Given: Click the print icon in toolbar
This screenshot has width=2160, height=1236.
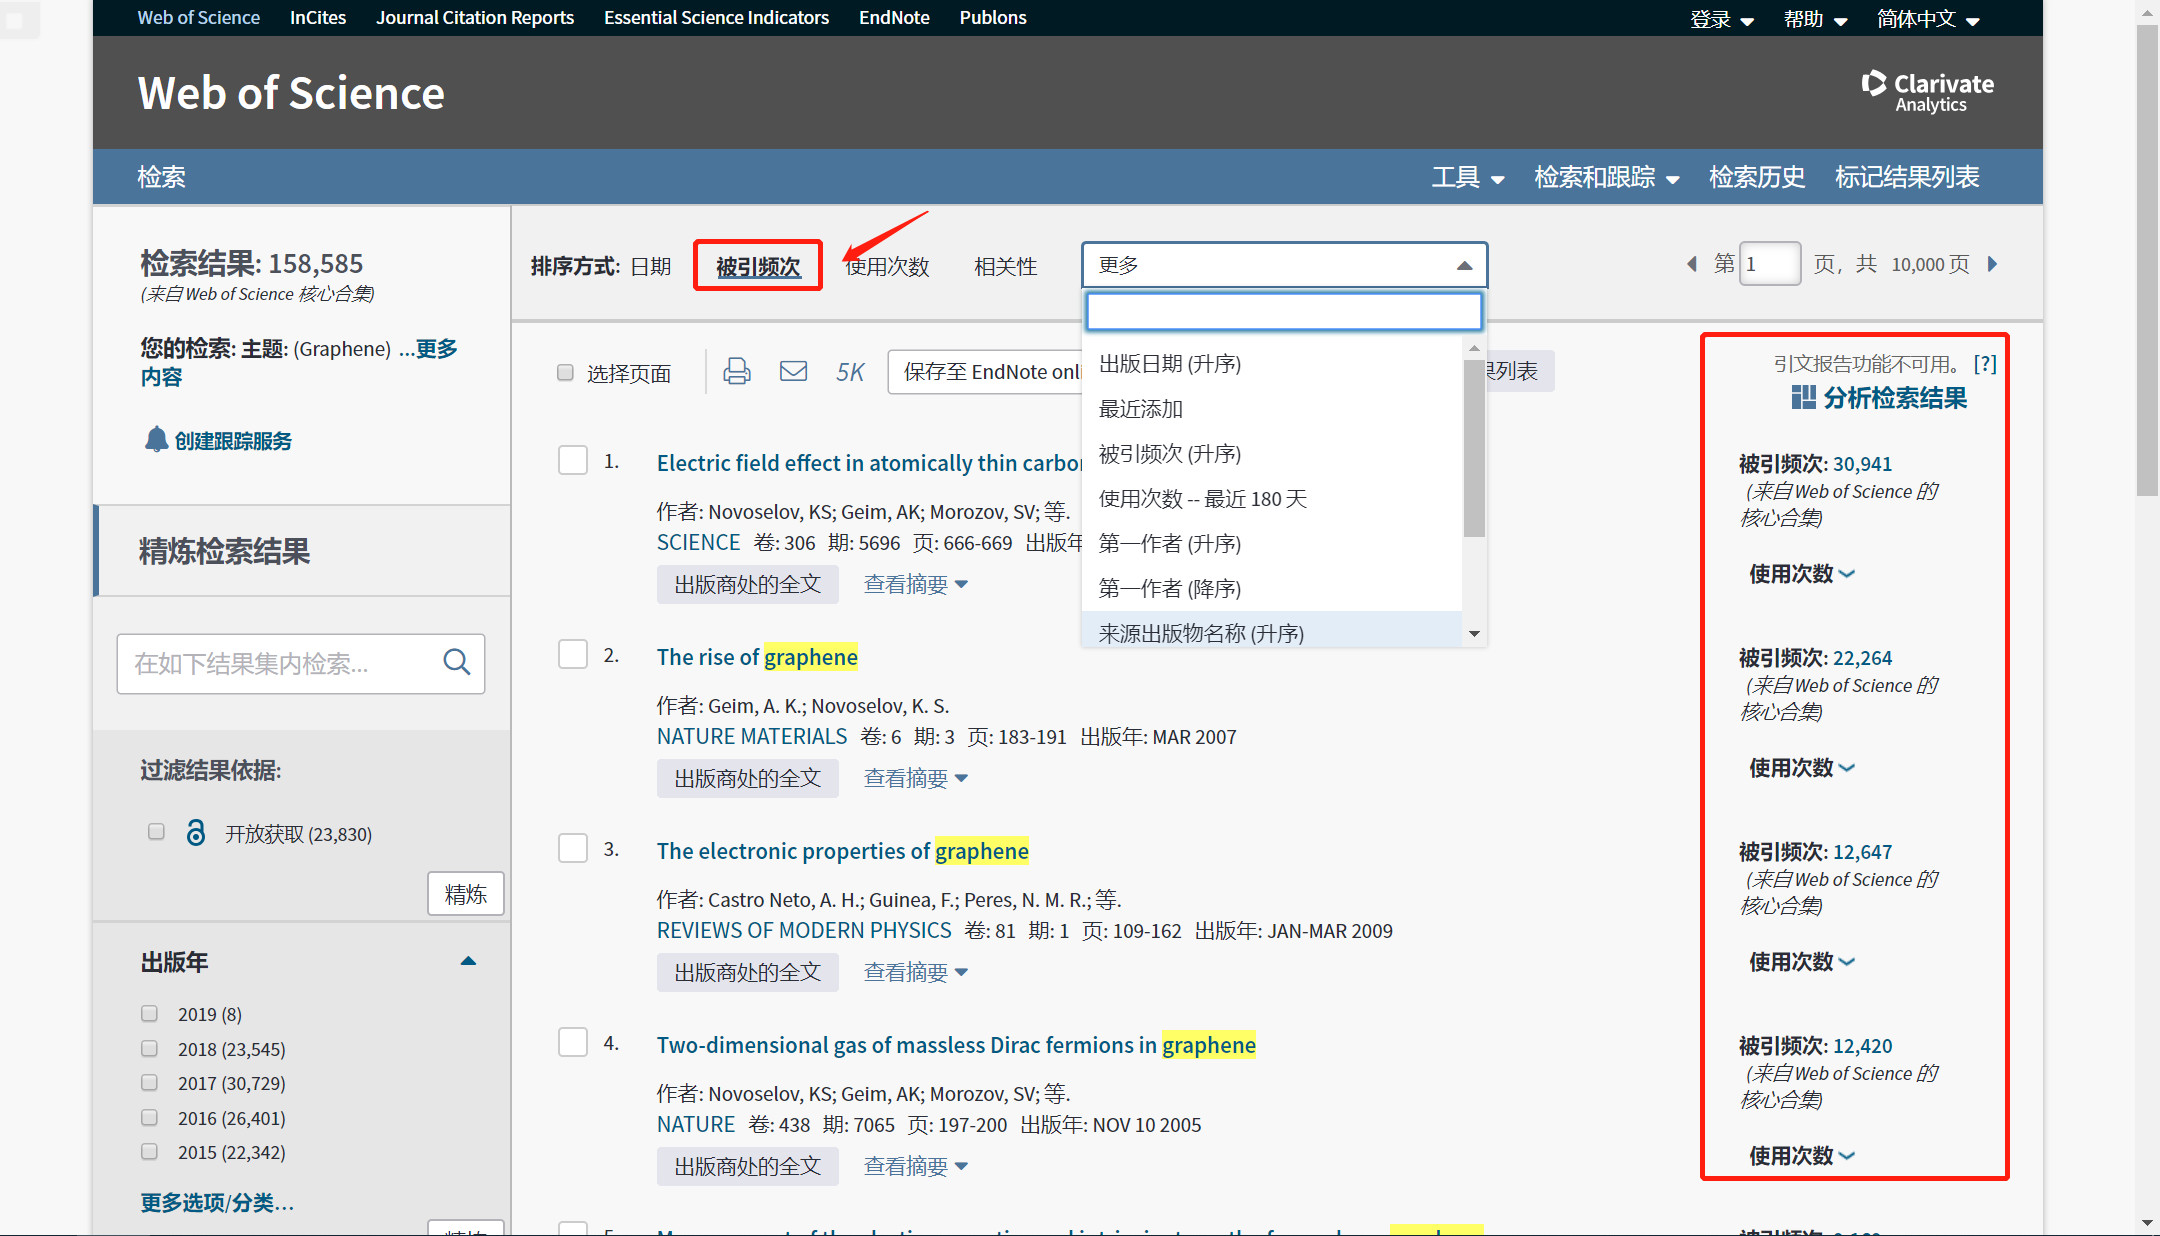Looking at the screenshot, I should point(737,372).
